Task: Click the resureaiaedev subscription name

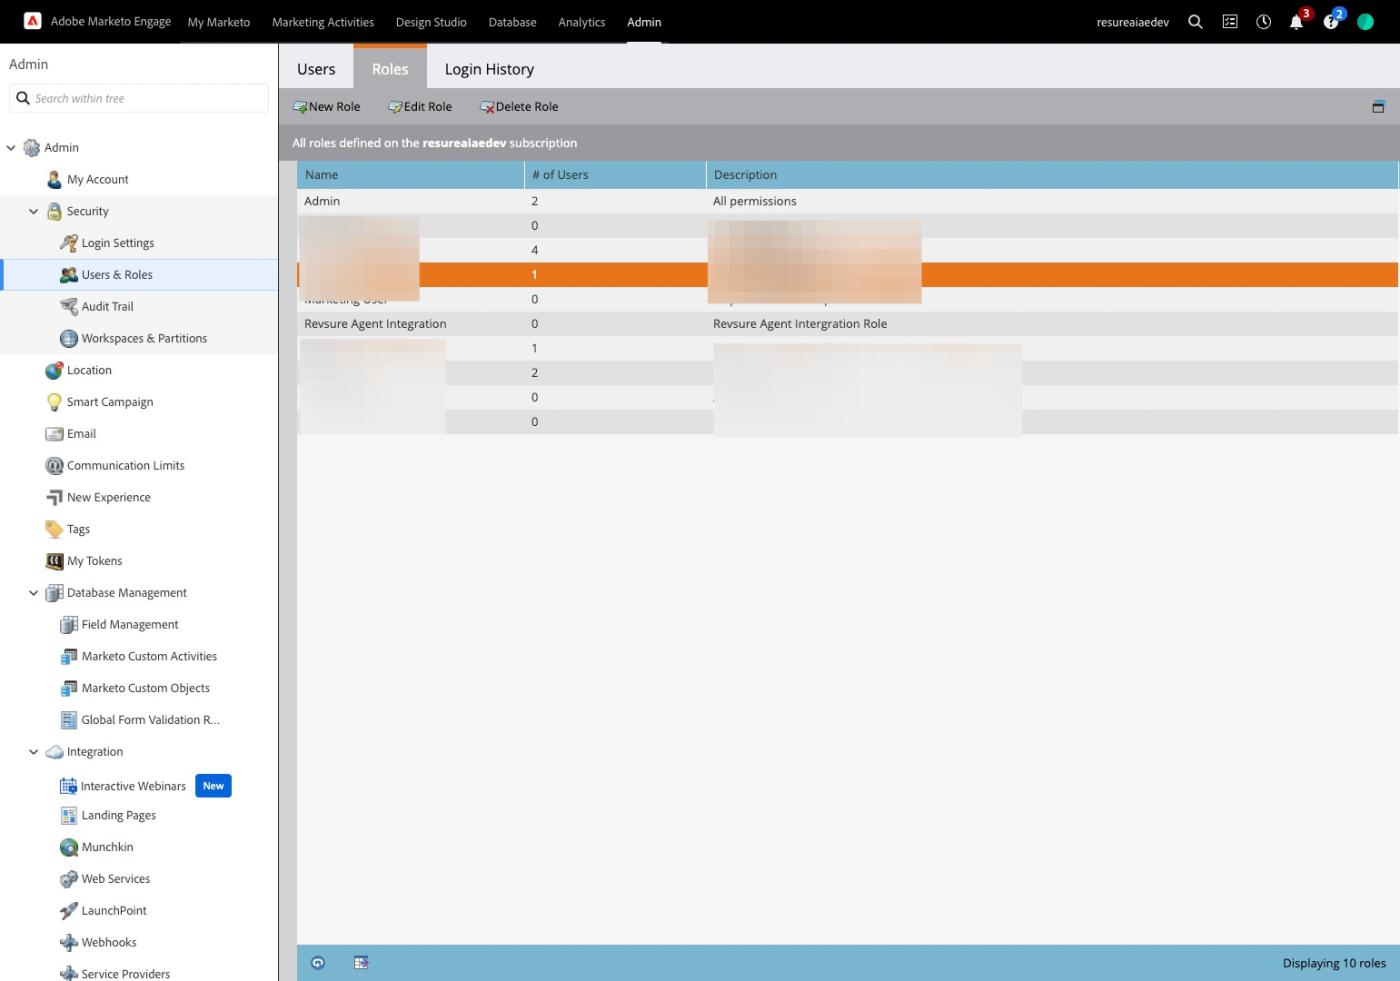Action: (x=464, y=143)
